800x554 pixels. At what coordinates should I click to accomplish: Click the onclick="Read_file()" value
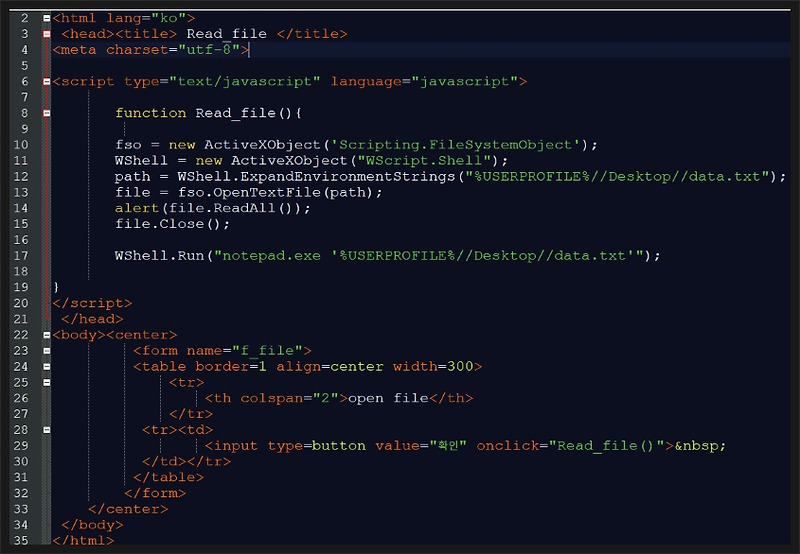coord(607,446)
